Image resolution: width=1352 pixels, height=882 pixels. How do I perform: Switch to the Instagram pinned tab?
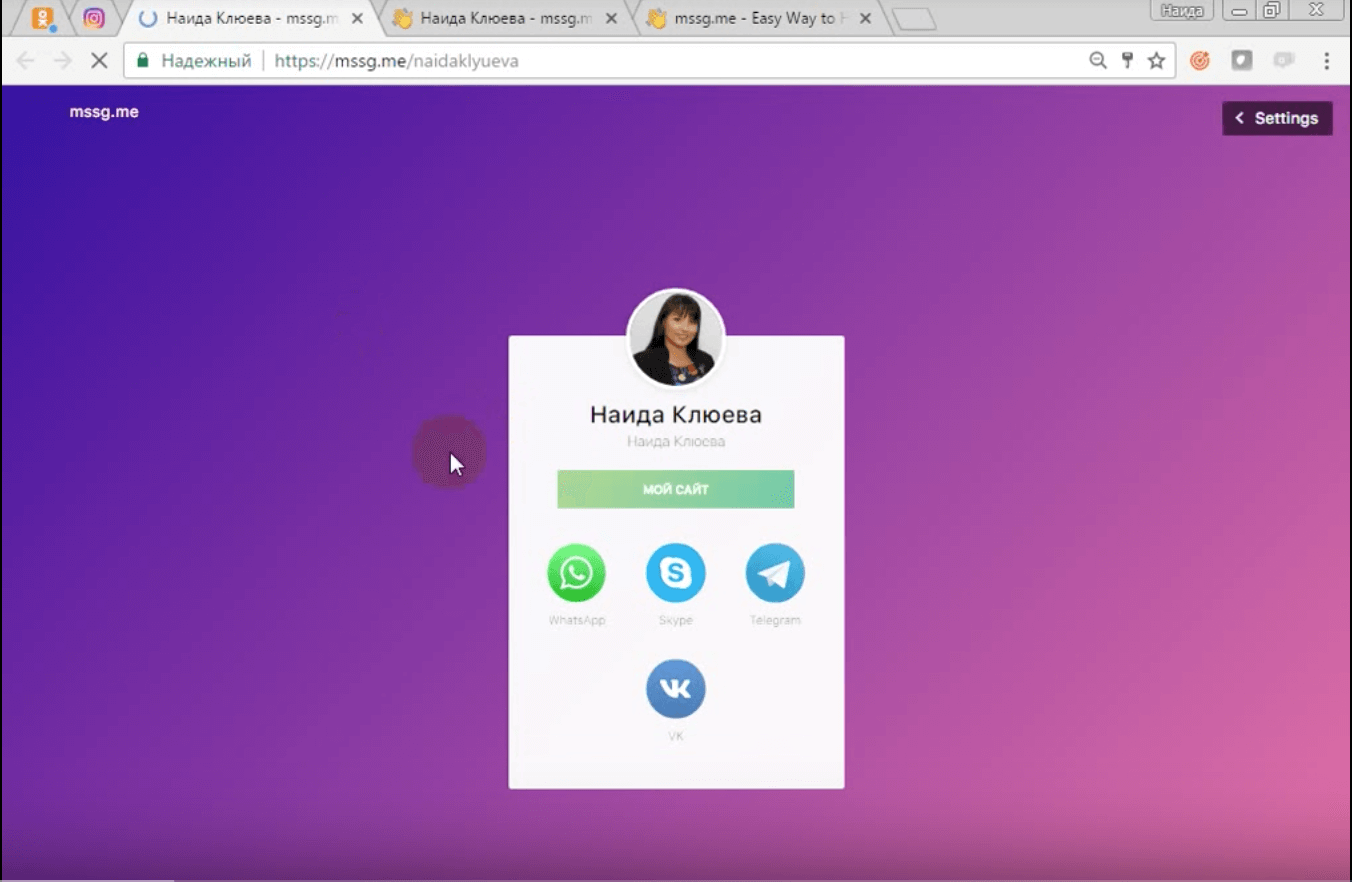[94, 18]
